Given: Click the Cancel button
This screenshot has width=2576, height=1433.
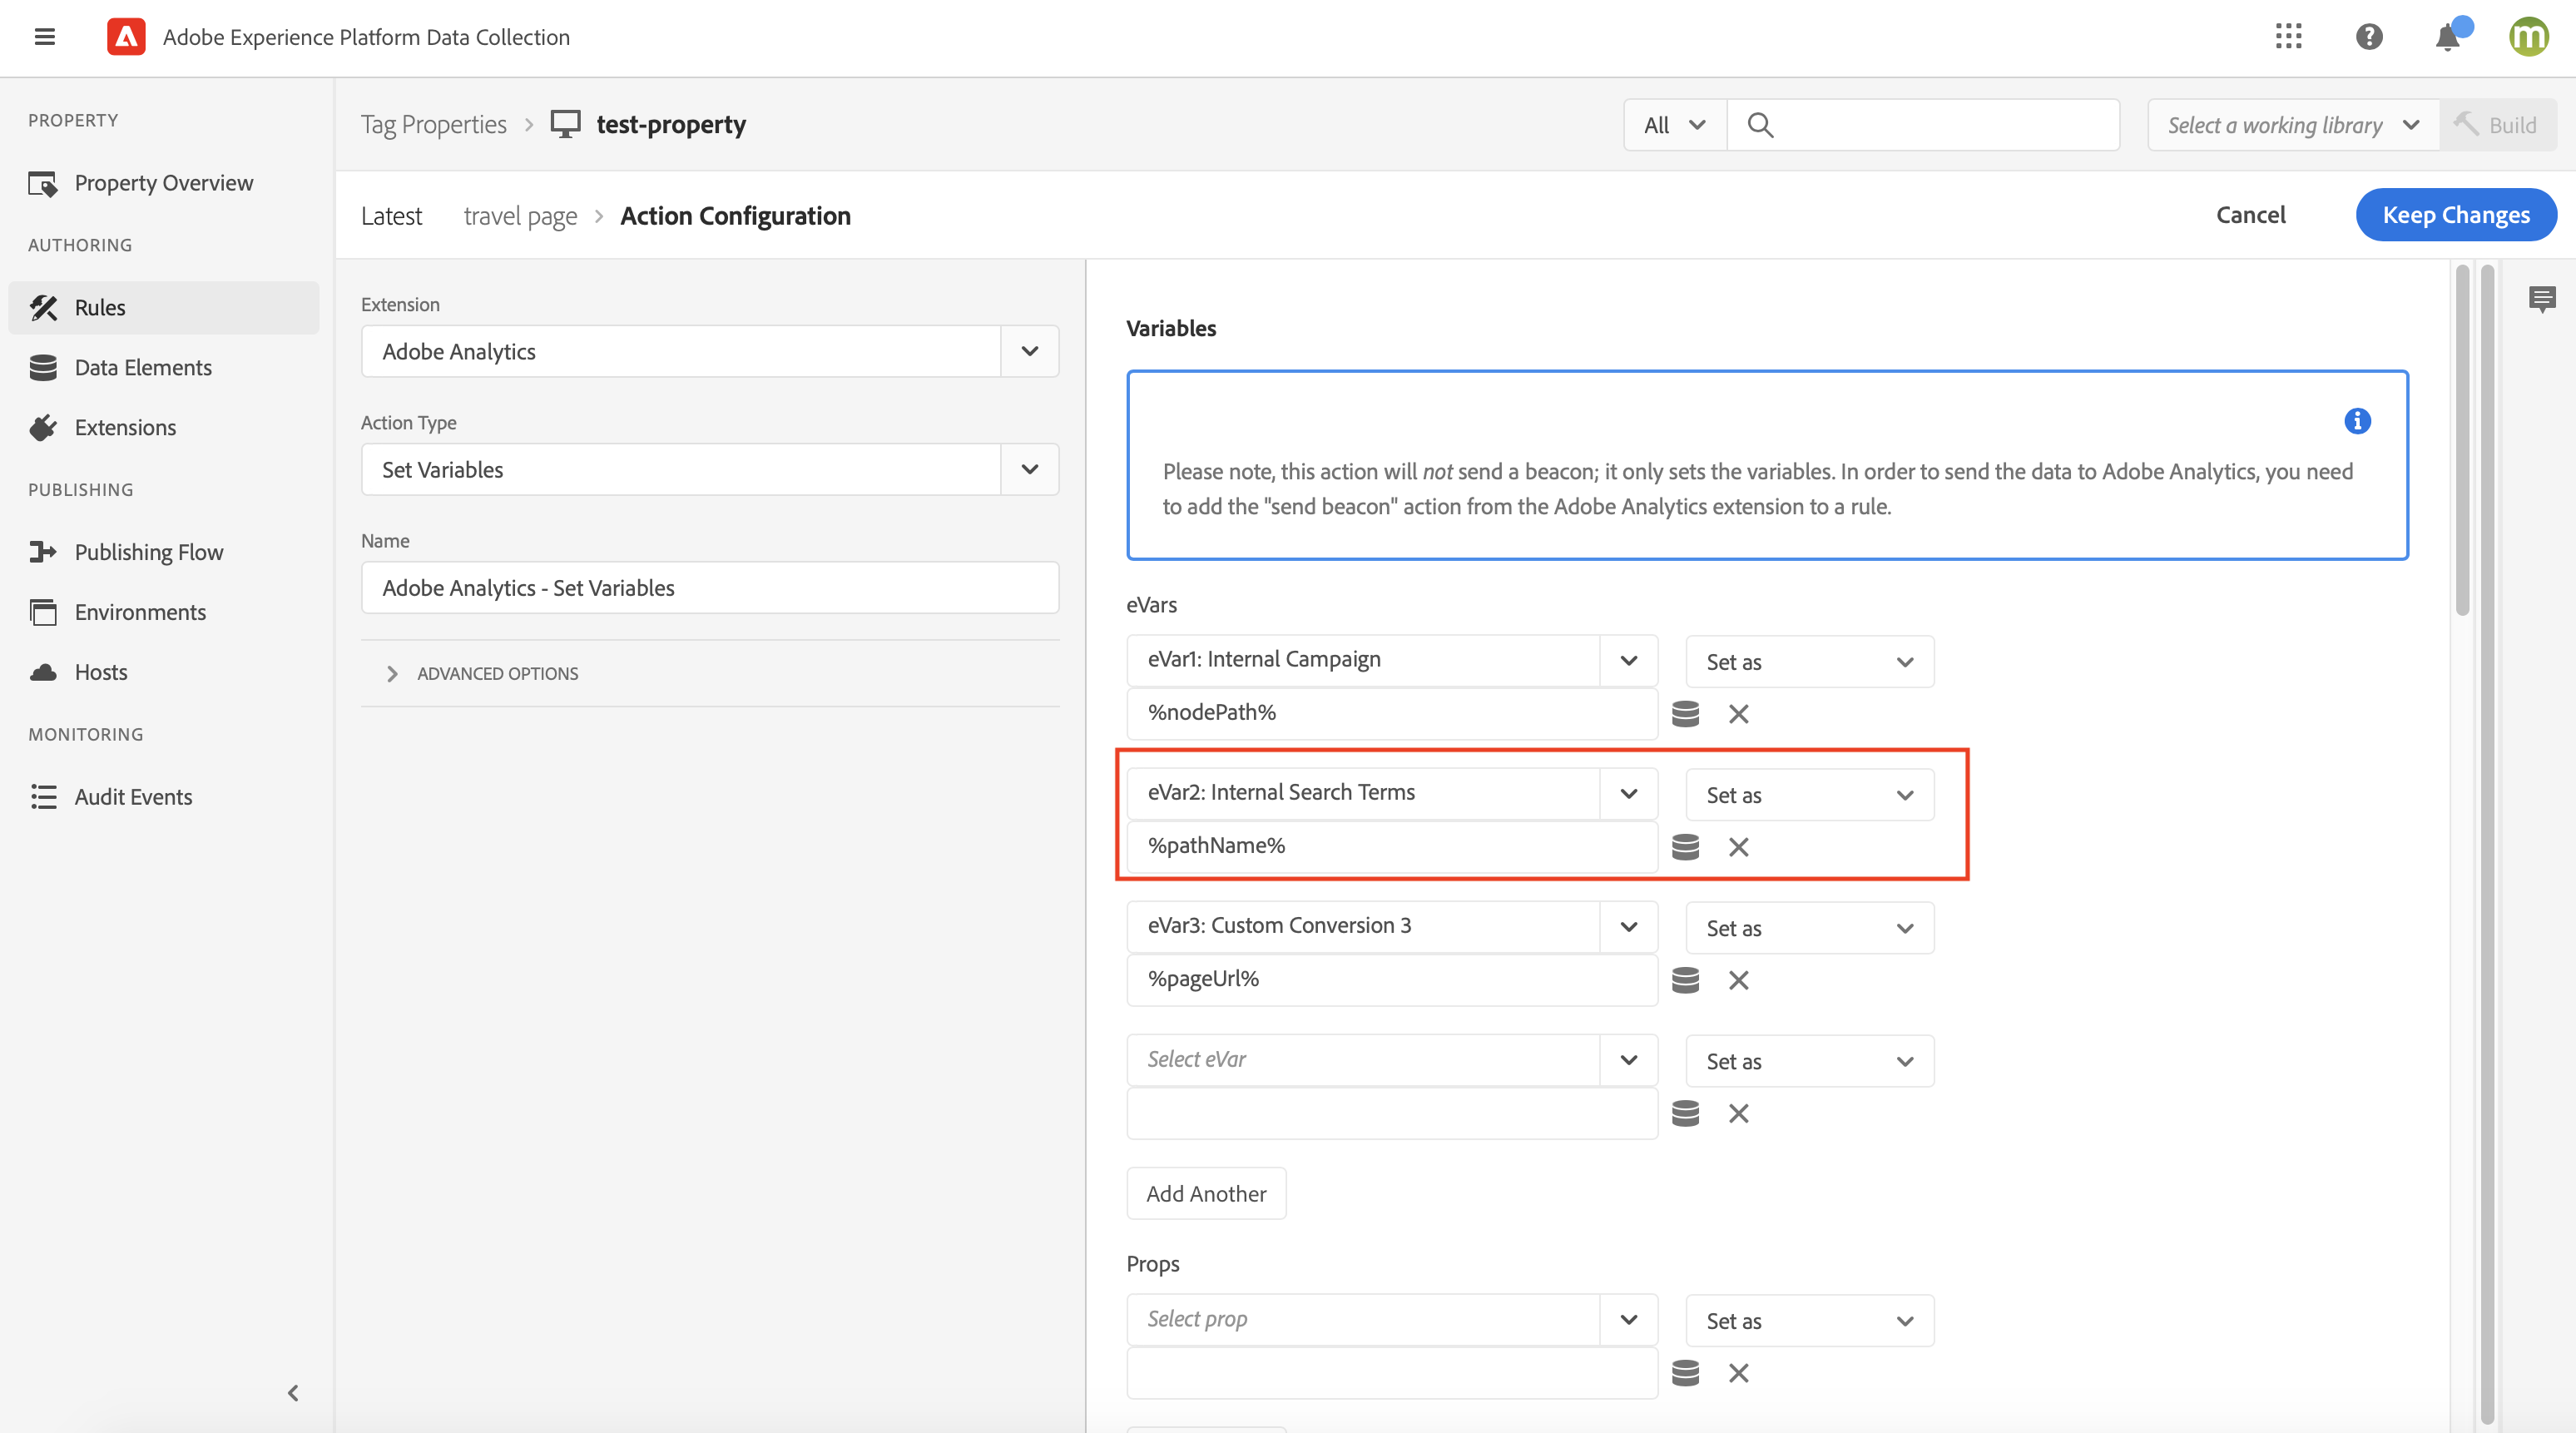Looking at the screenshot, I should 2250,215.
